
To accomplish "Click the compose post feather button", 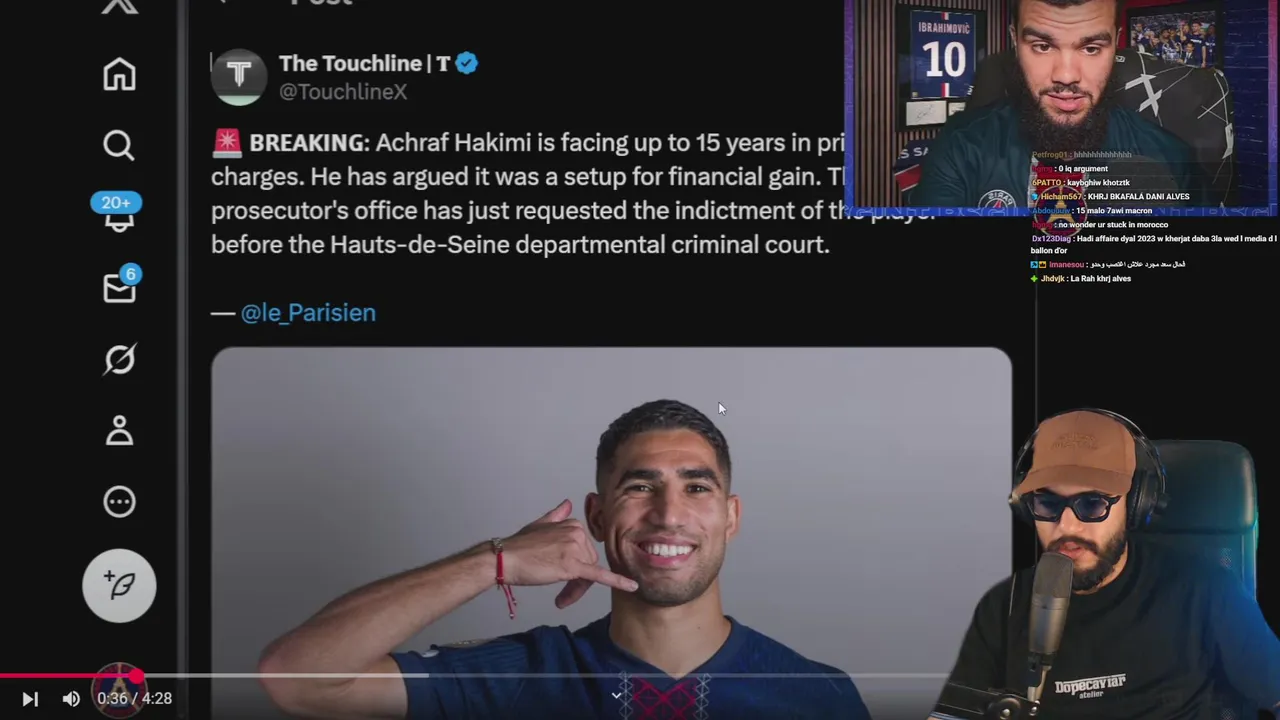I will (x=119, y=586).
